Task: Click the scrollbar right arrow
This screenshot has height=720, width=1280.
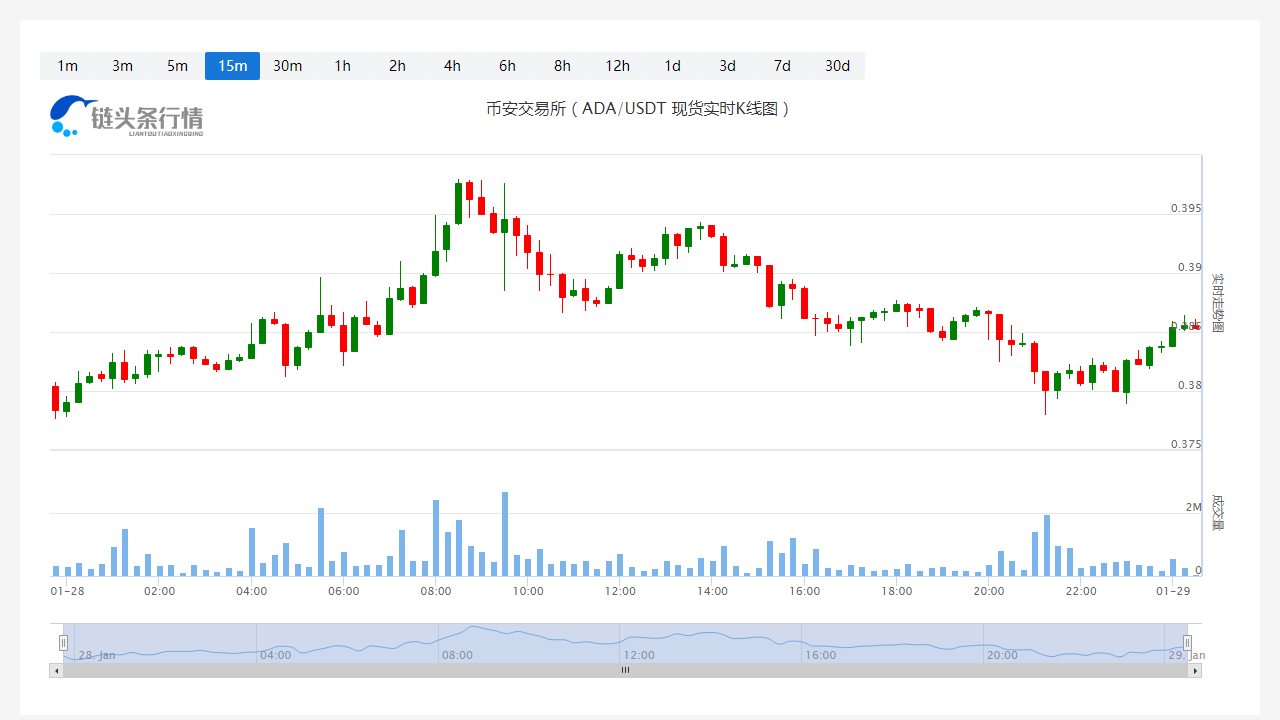Action: pyautogui.click(x=1195, y=671)
